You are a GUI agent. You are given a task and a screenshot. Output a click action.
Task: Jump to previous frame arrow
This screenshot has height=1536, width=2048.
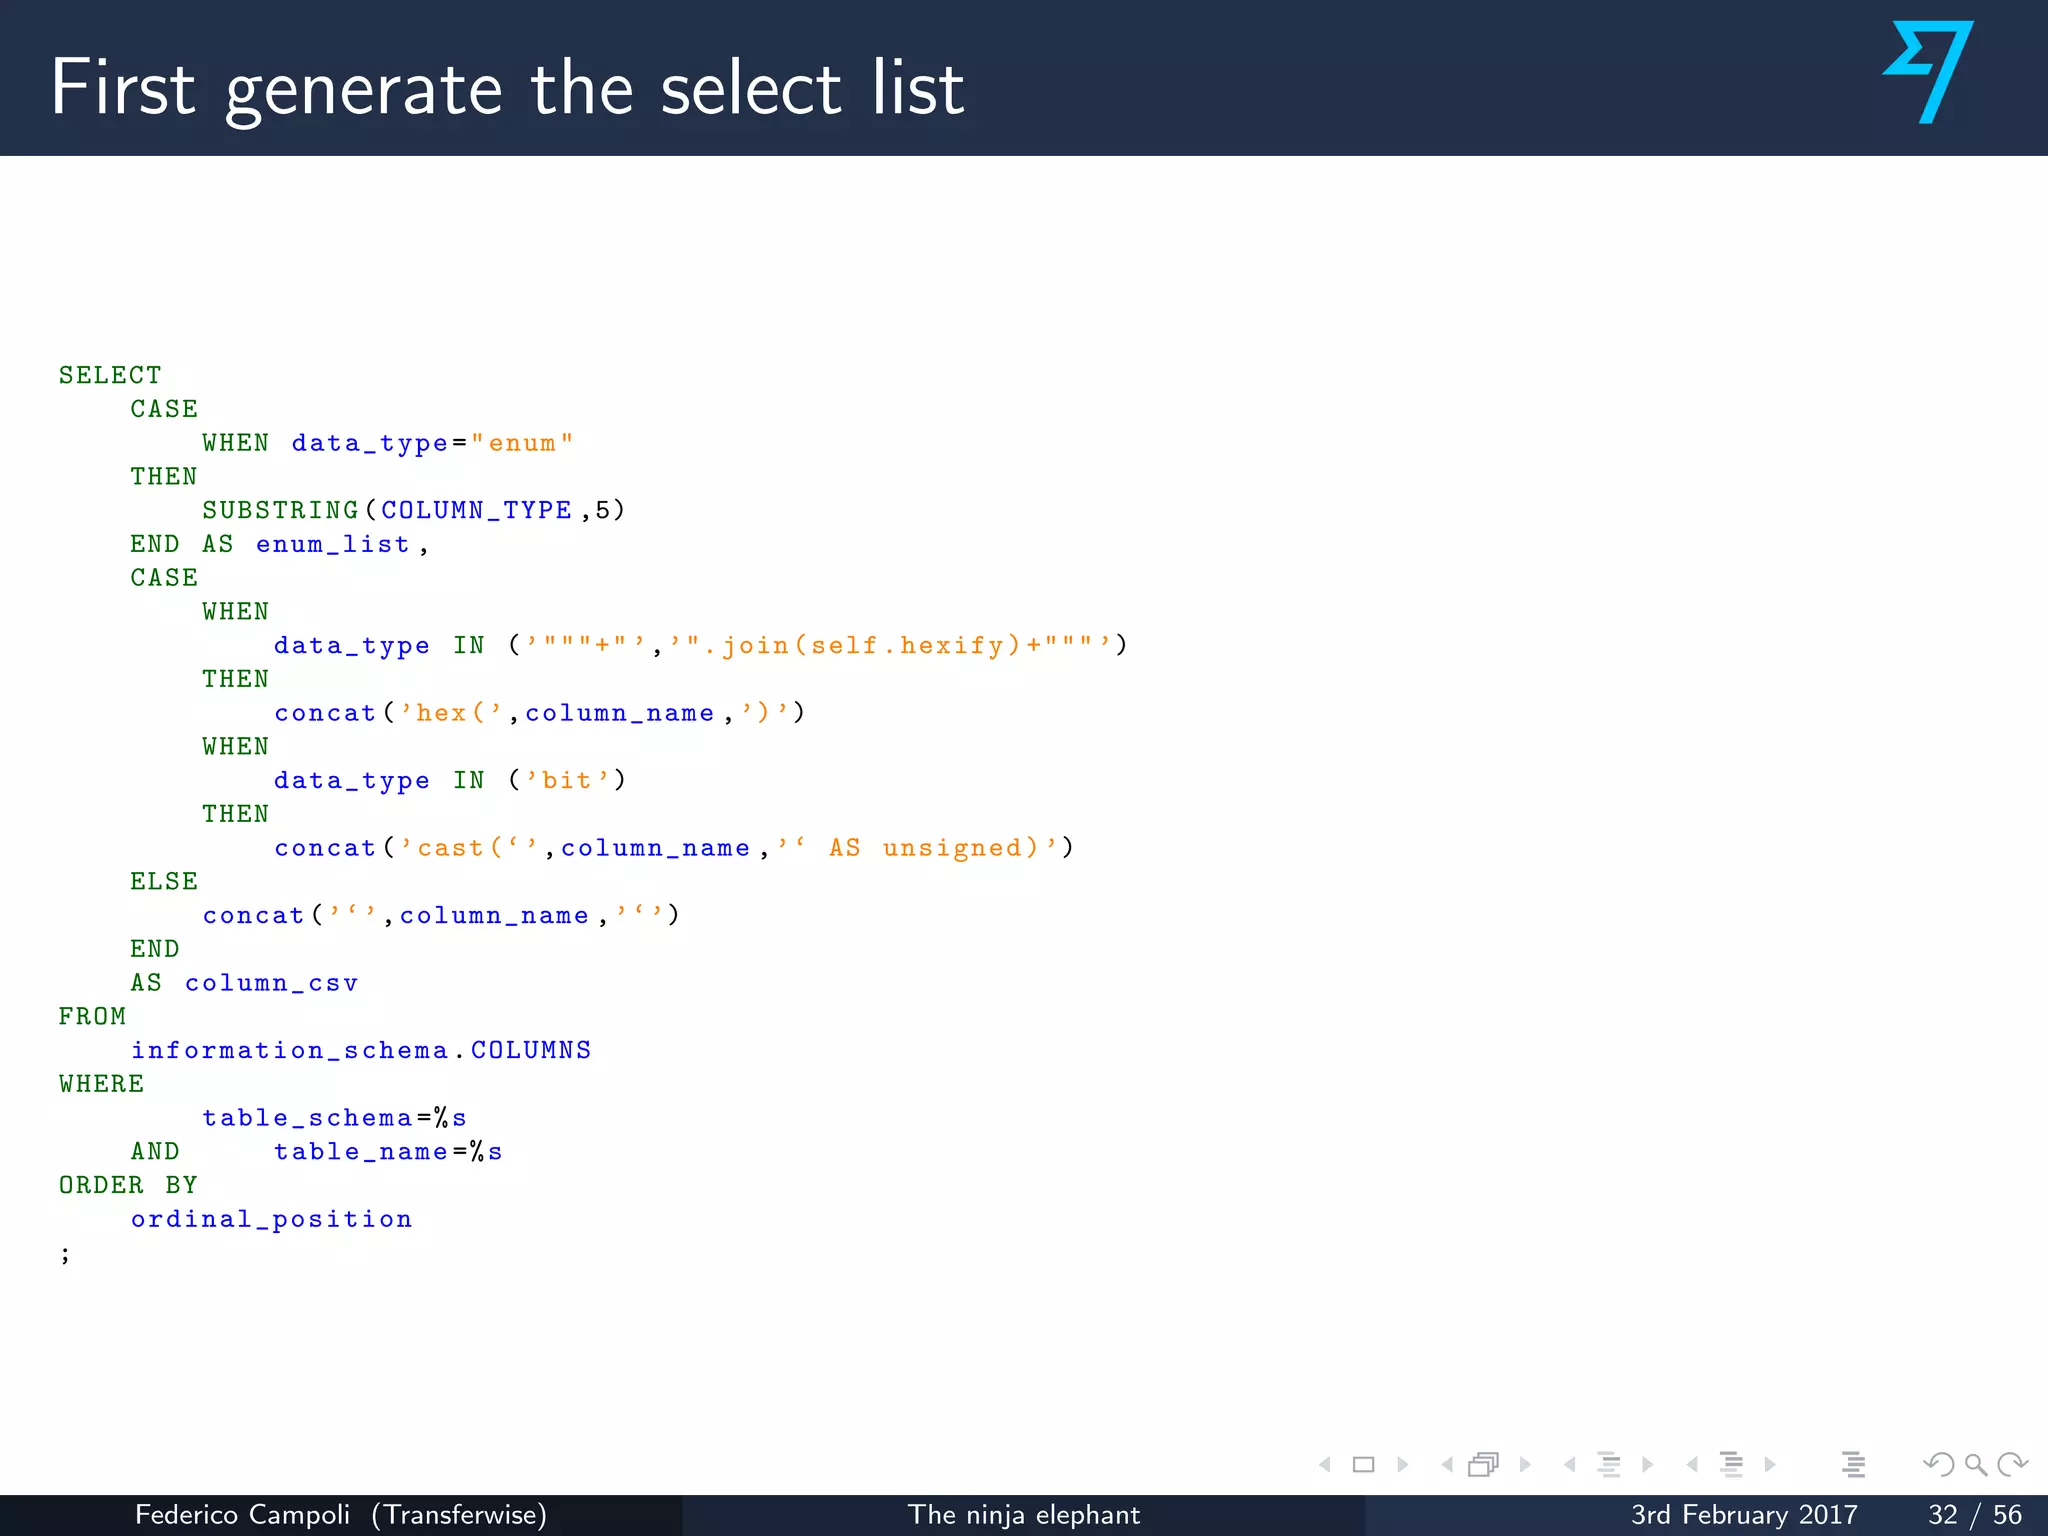click(x=1447, y=1465)
